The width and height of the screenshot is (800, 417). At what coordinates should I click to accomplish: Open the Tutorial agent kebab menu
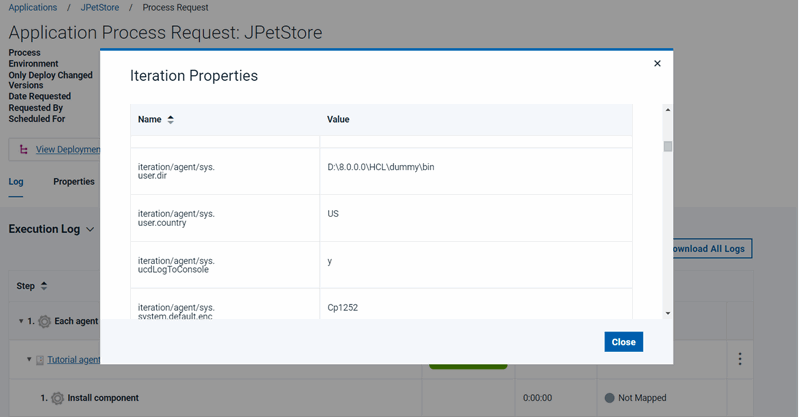[x=740, y=359]
